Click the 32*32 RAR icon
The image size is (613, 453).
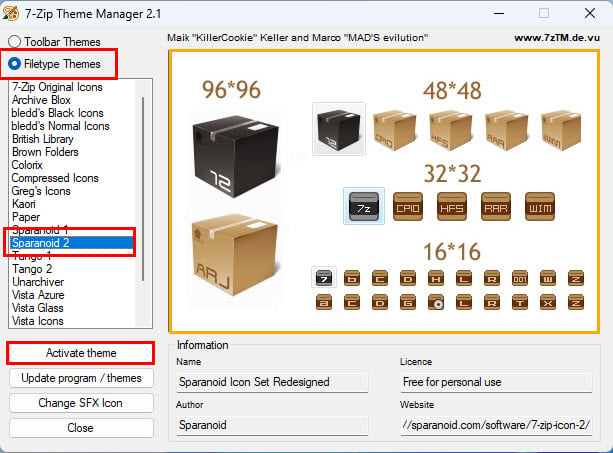pyautogui.click(x=496, y=206)
